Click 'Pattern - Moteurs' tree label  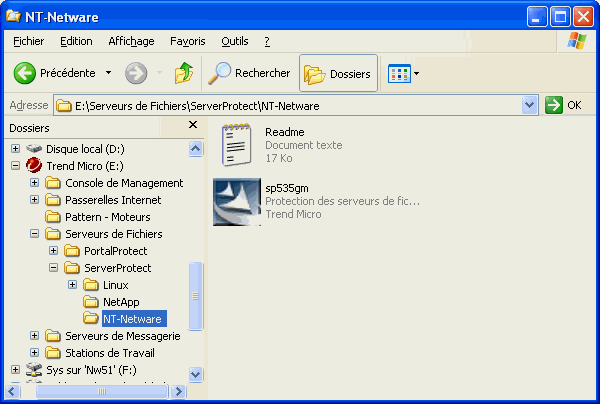tap(108, 217)
